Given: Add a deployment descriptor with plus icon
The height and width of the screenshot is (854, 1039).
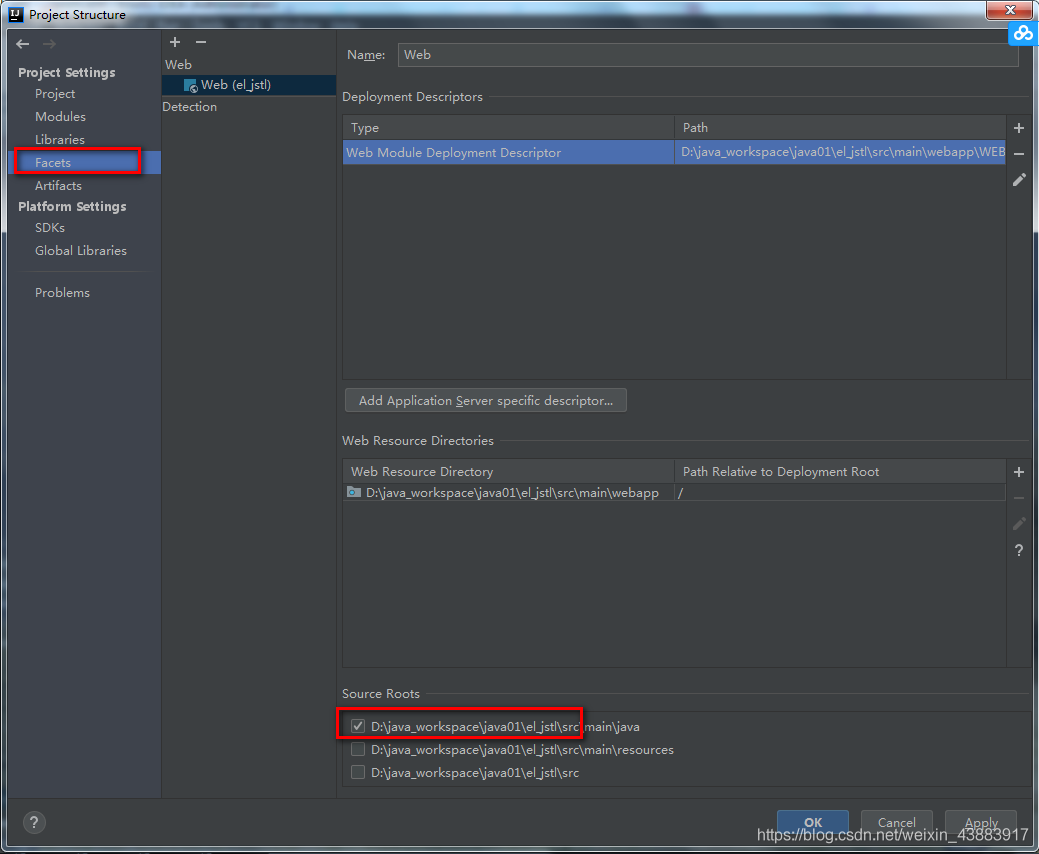Looking at the screenshot, I should point(1019,128).
